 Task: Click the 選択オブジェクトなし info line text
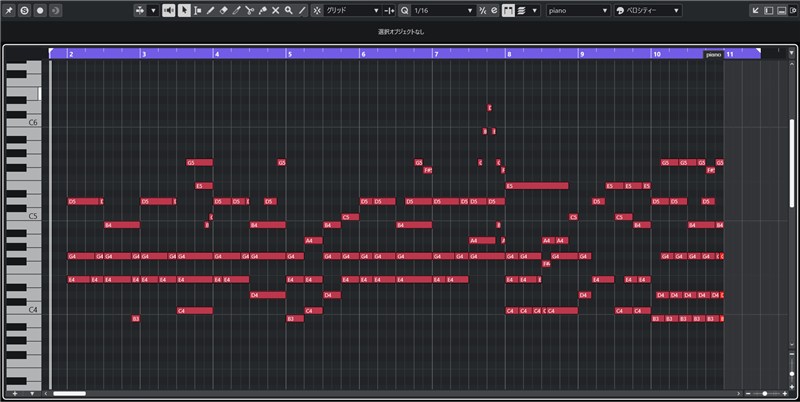point(401,32)
